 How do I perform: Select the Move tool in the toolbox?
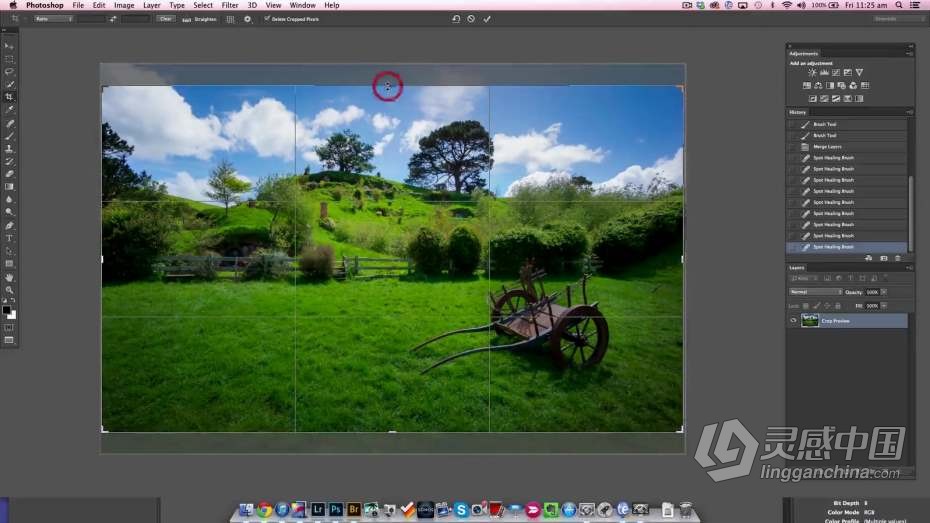9,46
